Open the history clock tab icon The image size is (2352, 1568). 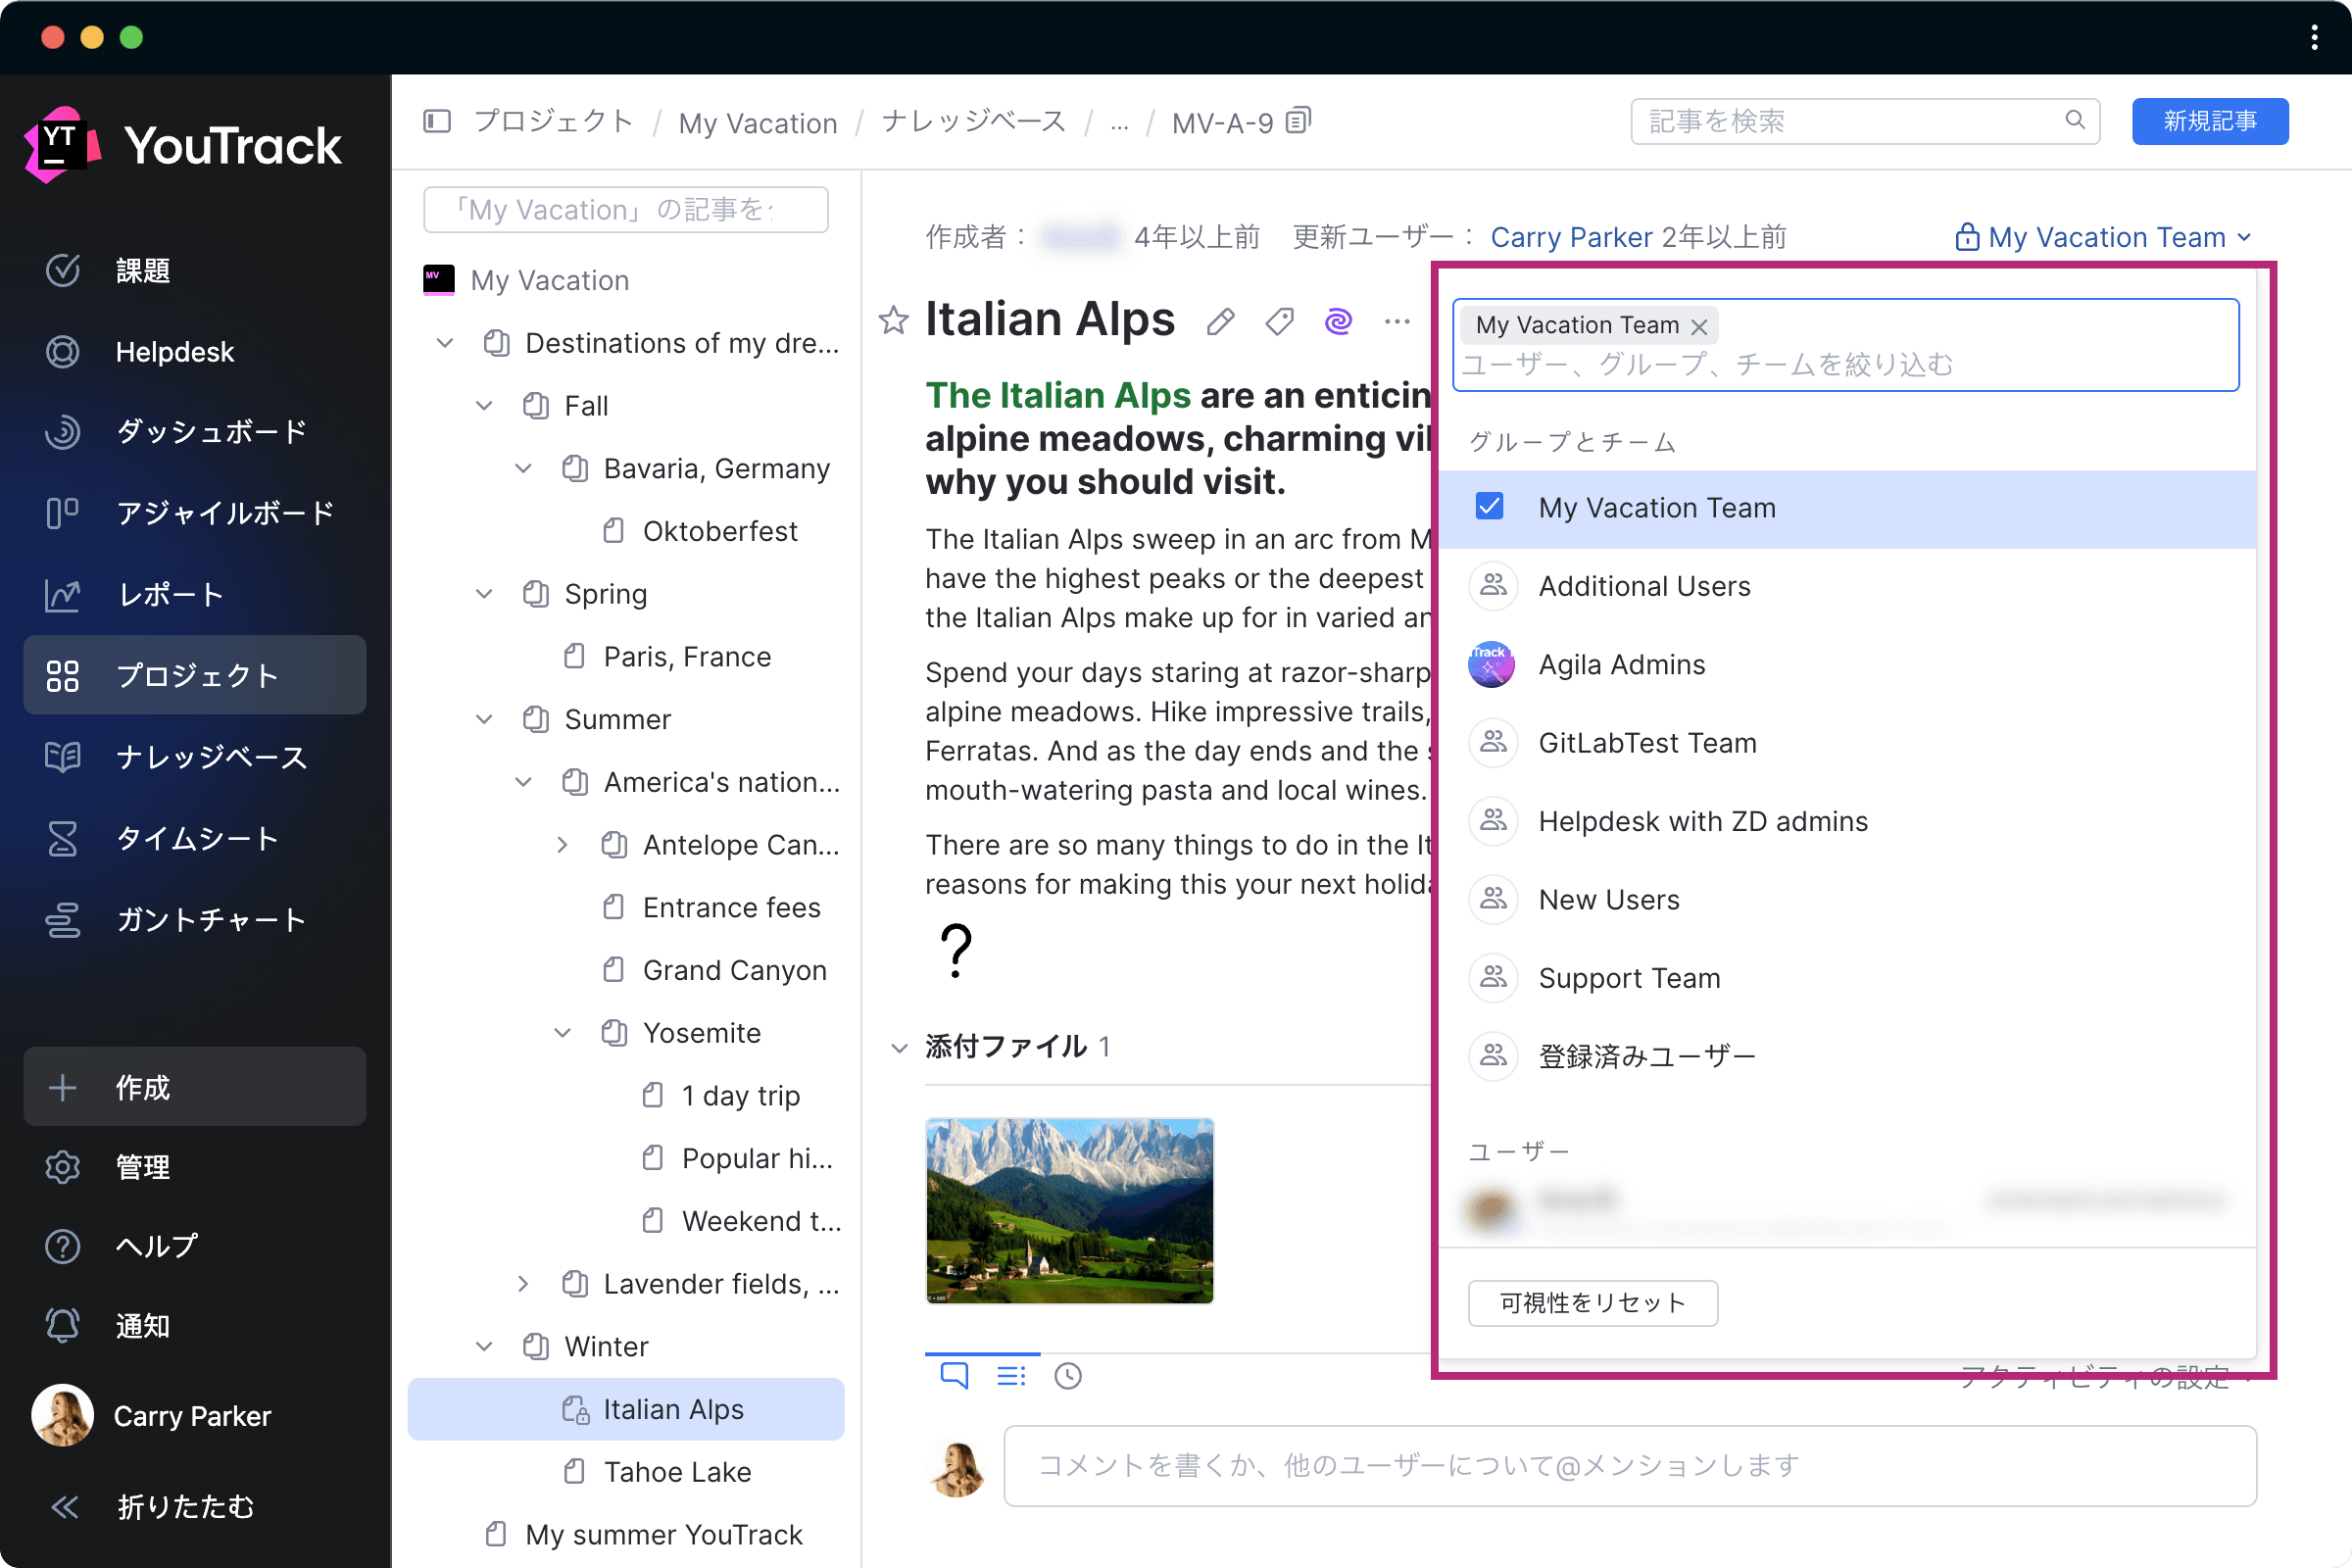(1068, 1376)
